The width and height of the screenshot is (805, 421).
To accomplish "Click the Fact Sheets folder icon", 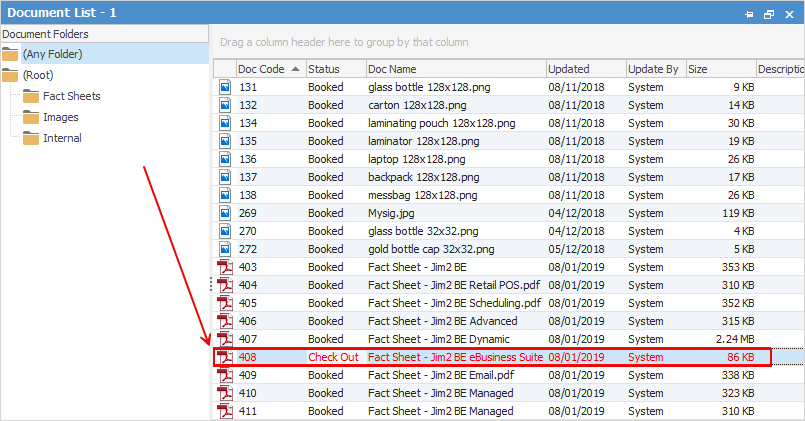I will point(31,96).
